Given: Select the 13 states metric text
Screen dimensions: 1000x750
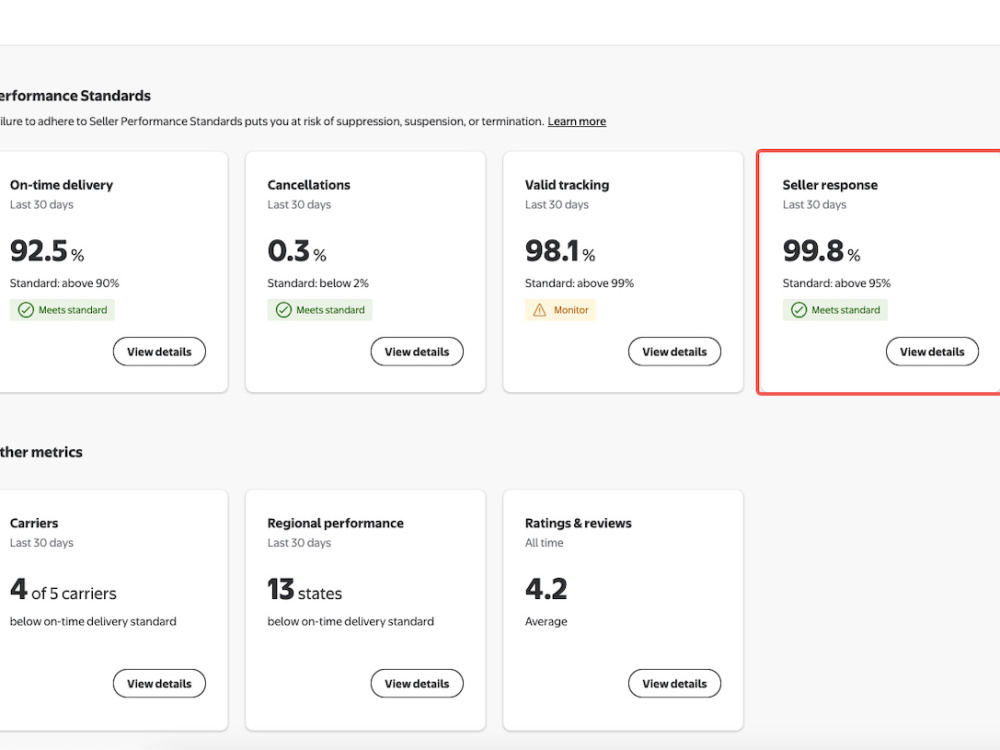Looking at the screenshot, I should click(304, 589).
